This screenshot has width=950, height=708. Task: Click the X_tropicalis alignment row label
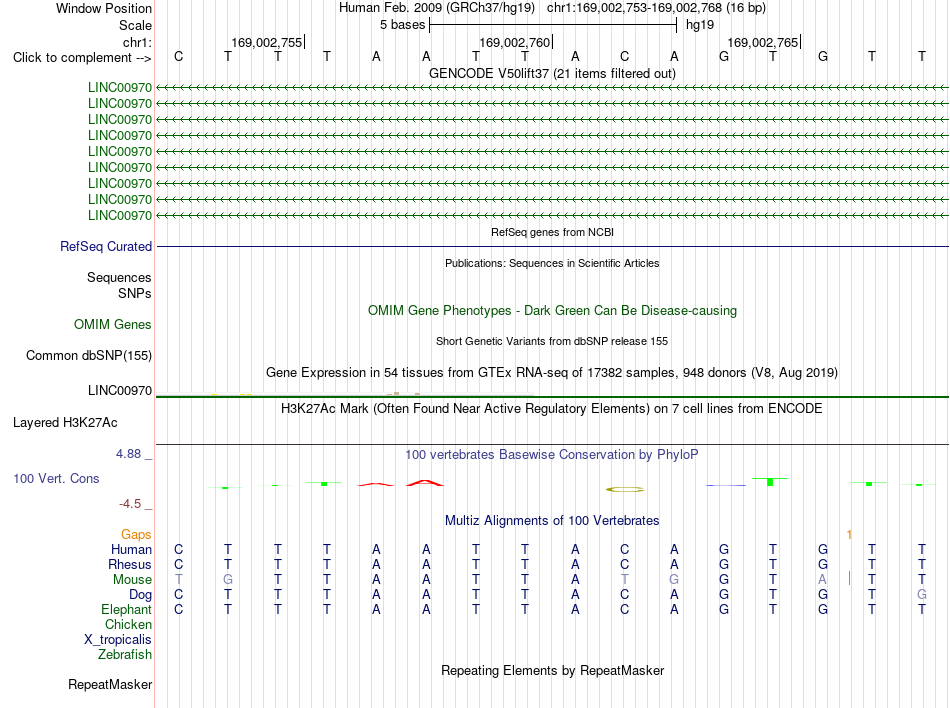118,640
